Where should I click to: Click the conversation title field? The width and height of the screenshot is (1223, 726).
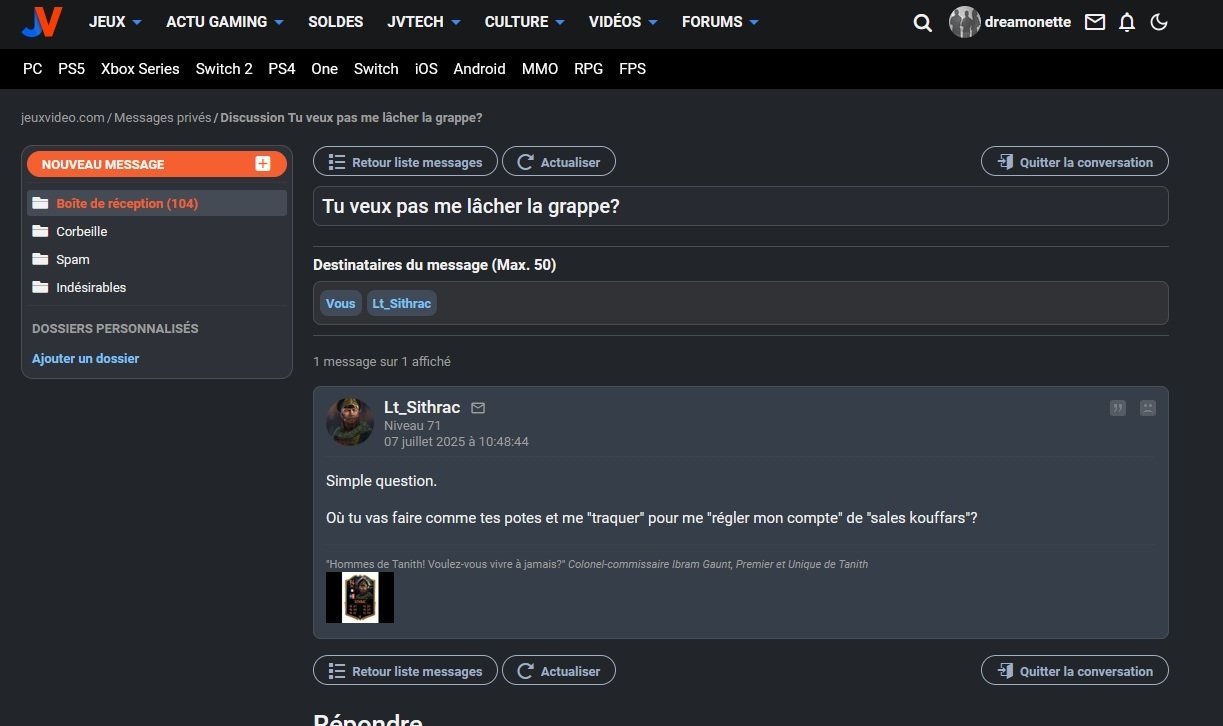(741, 206)
